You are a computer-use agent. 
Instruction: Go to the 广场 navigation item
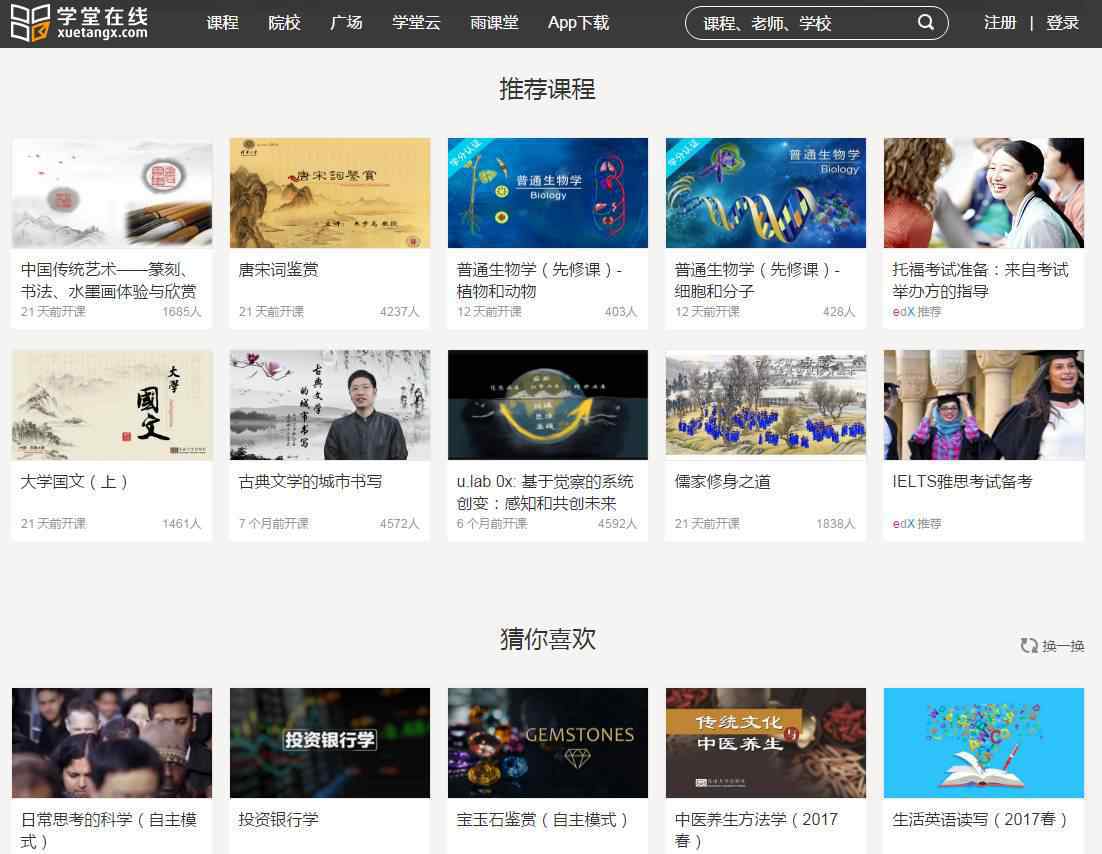(x=346, y=22)
